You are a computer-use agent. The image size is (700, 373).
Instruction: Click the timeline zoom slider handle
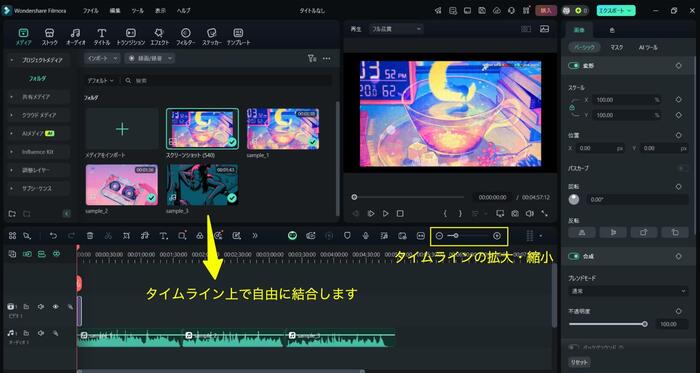click(455, 236)
